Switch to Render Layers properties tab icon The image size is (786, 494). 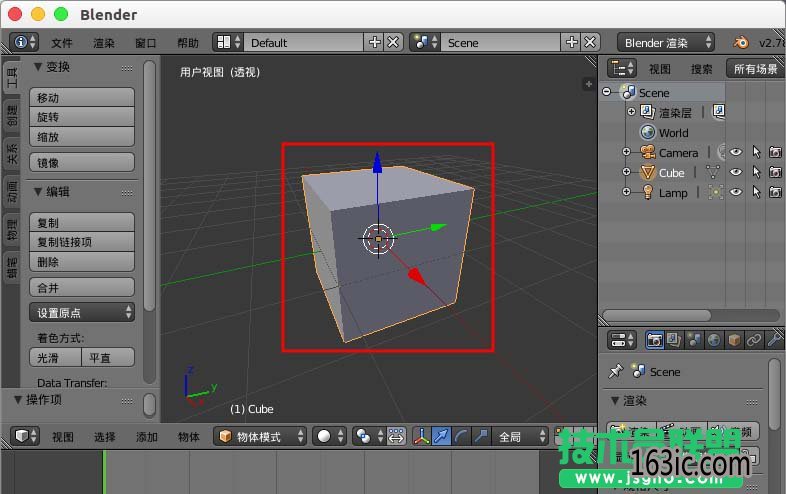point(674,340)
